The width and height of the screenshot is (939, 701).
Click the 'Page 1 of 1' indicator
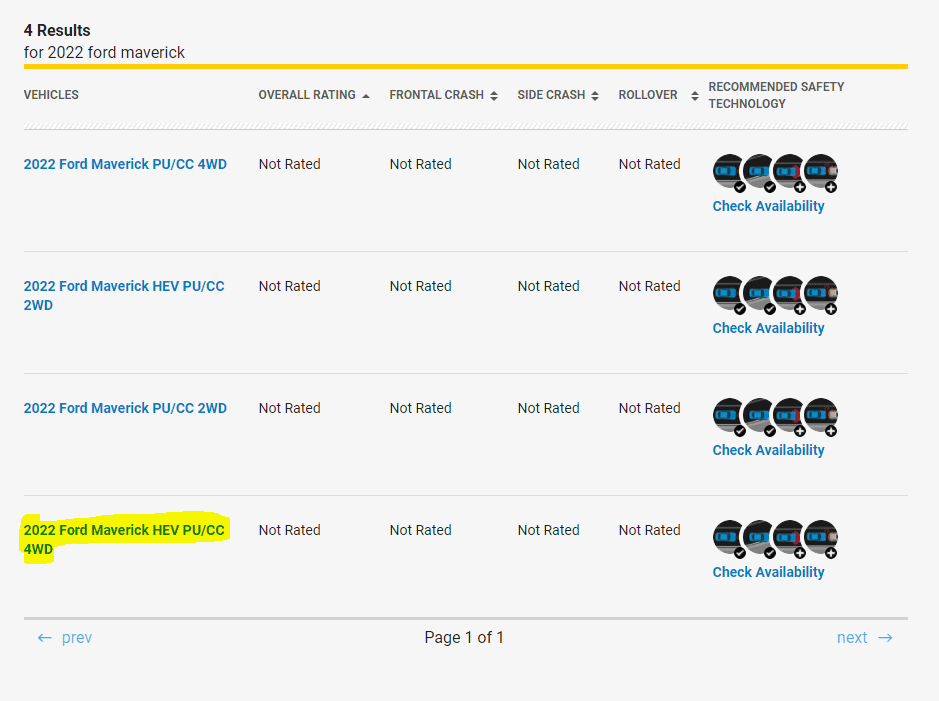tap(464, 638)
